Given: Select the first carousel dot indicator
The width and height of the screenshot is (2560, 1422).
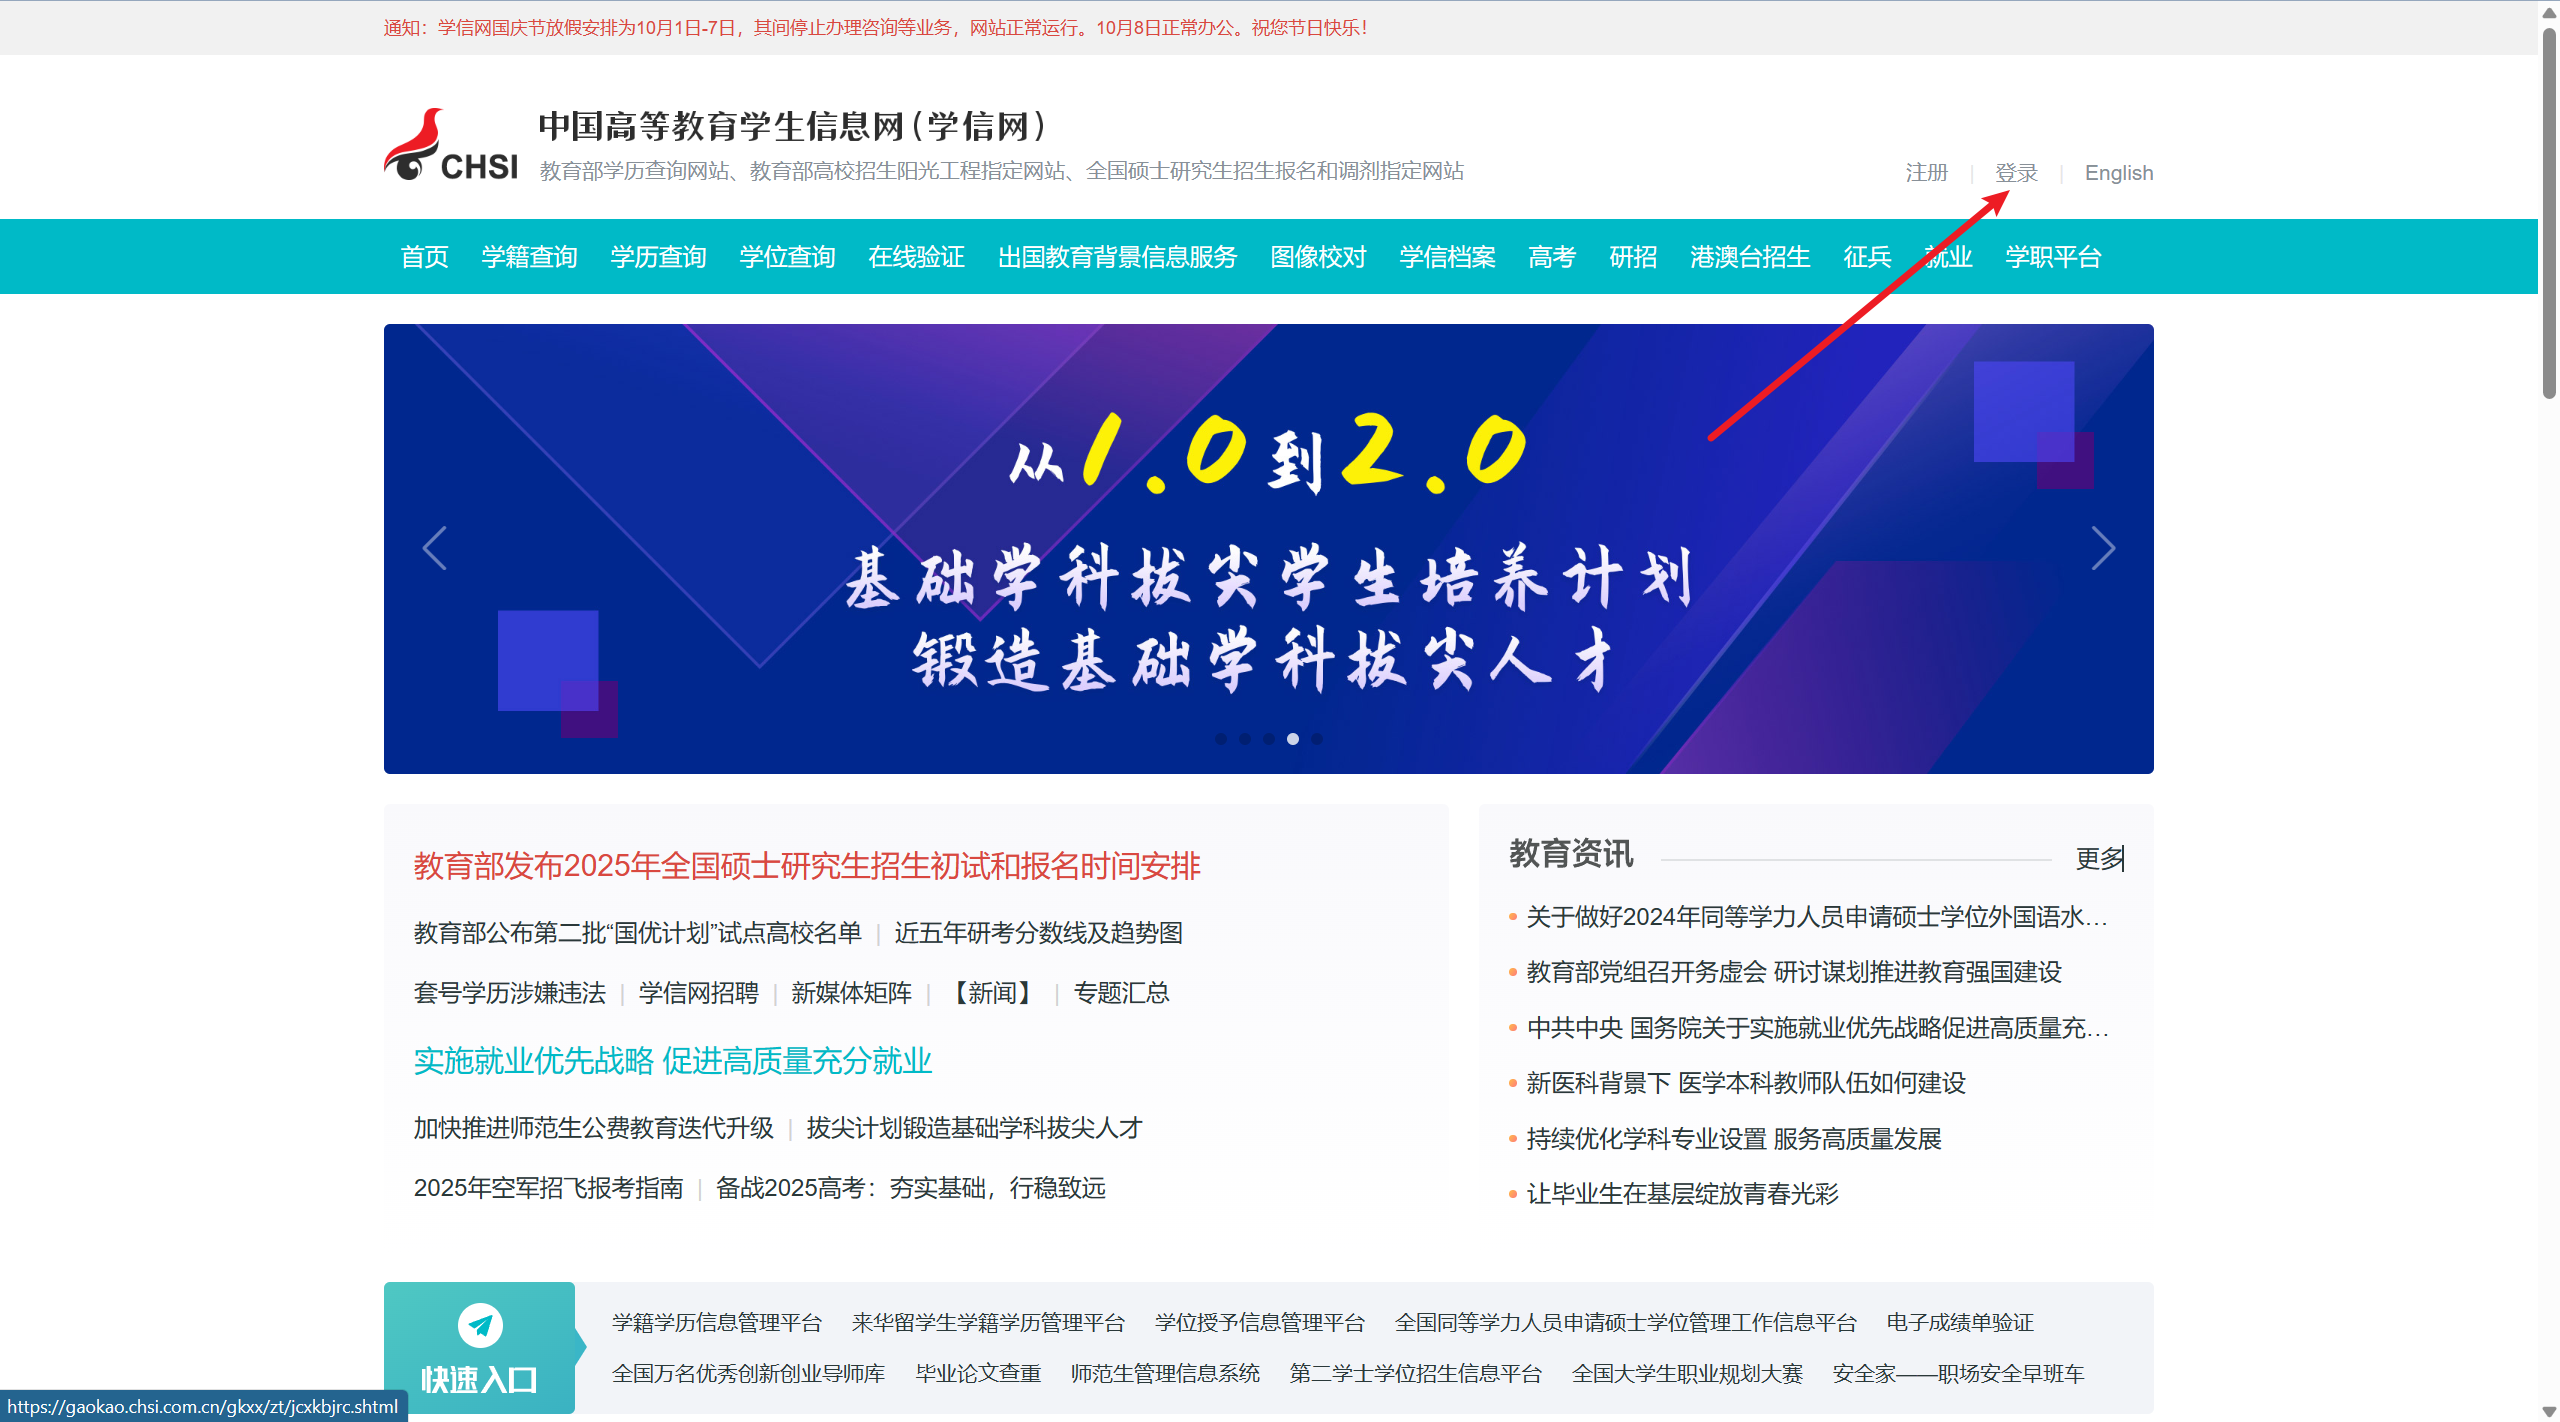Looking at the screenshot, I should click(x=1220, y=739).
